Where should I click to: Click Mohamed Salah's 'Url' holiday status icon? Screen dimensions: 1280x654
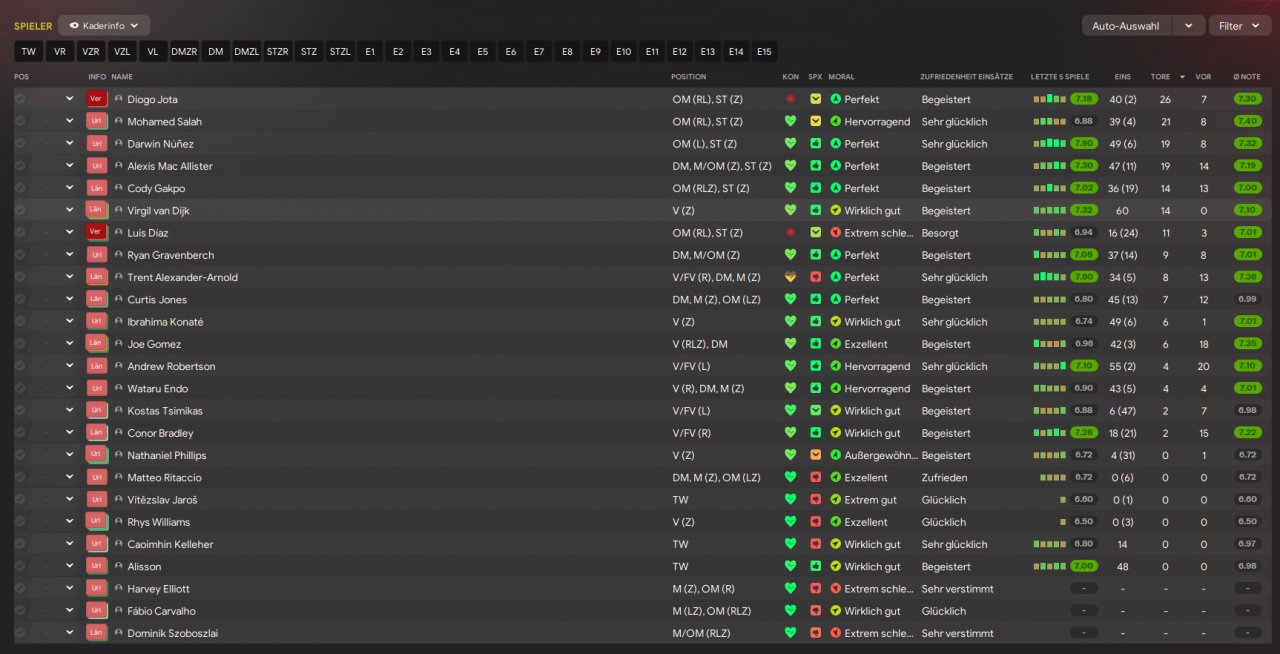coord(97,121)
